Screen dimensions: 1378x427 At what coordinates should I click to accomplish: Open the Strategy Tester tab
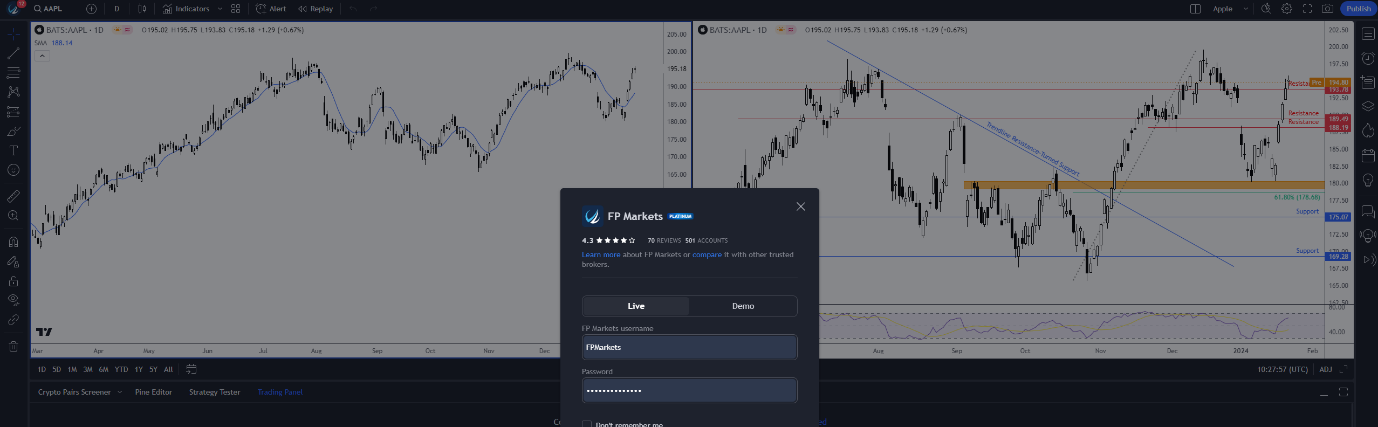[216, 392]
